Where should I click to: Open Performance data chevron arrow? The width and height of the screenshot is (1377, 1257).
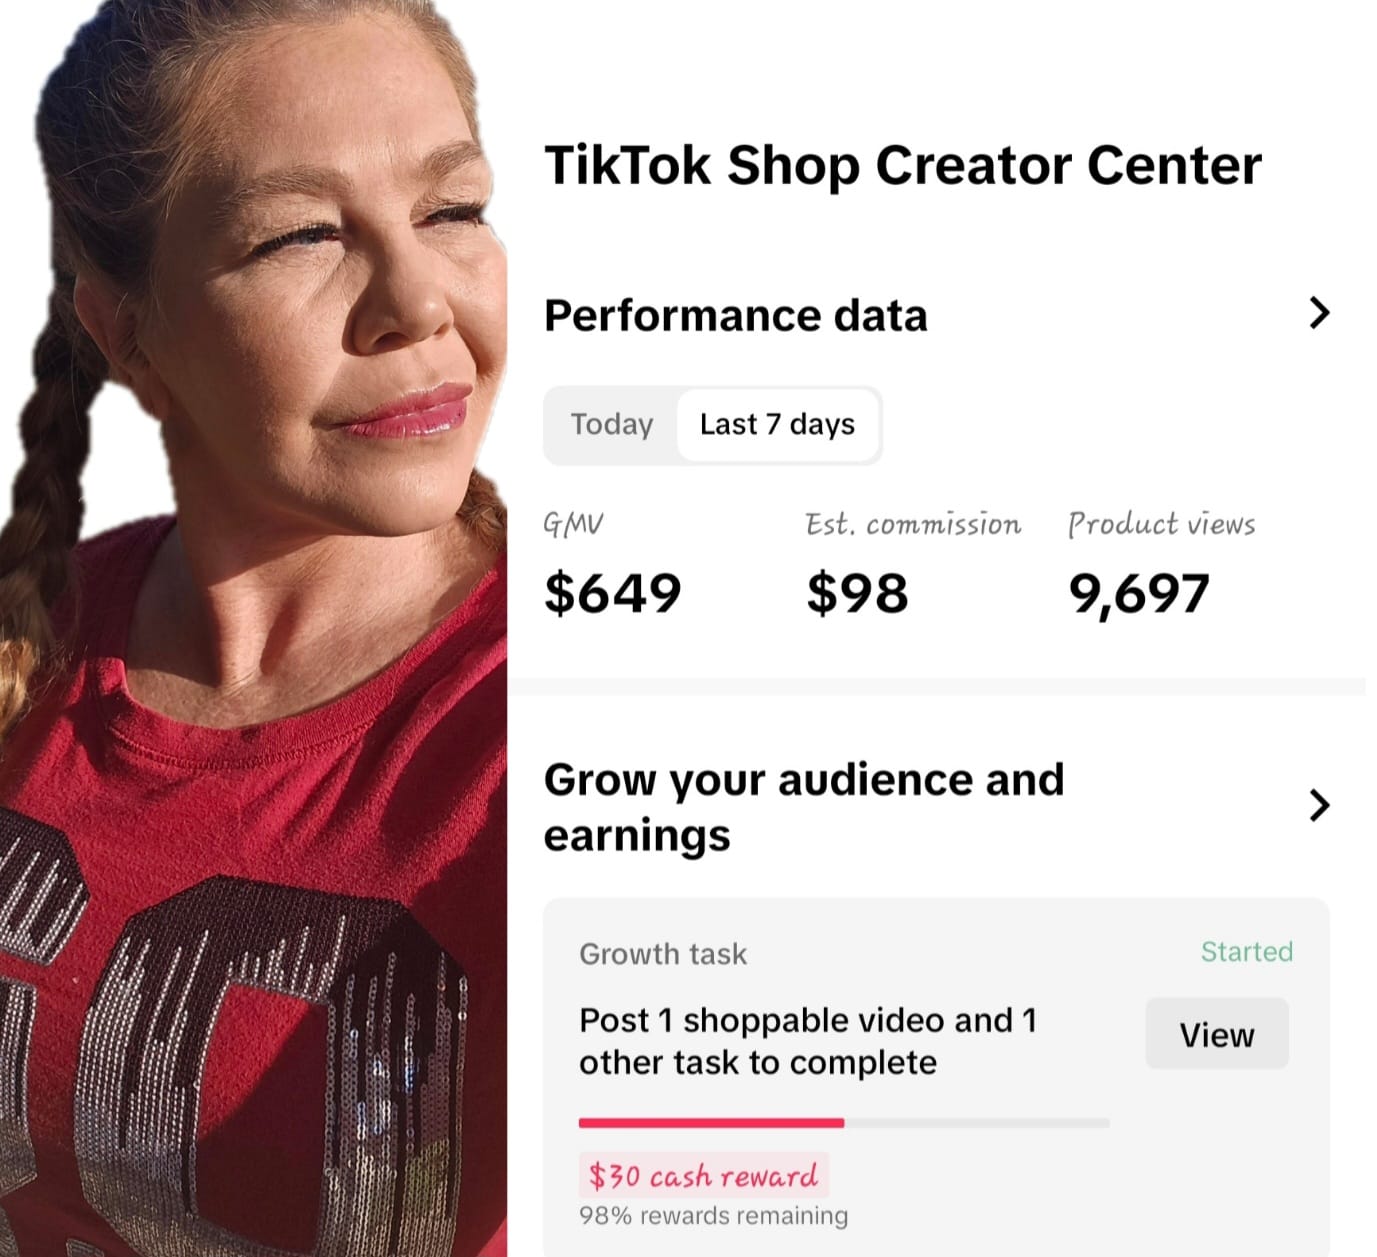pyautogui.click(x=1319, y=313)
